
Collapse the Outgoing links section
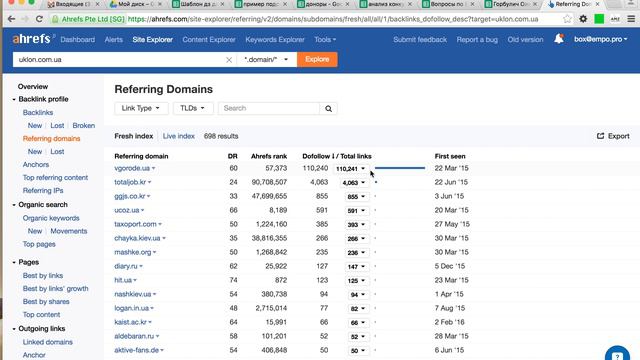click(14, 329)
